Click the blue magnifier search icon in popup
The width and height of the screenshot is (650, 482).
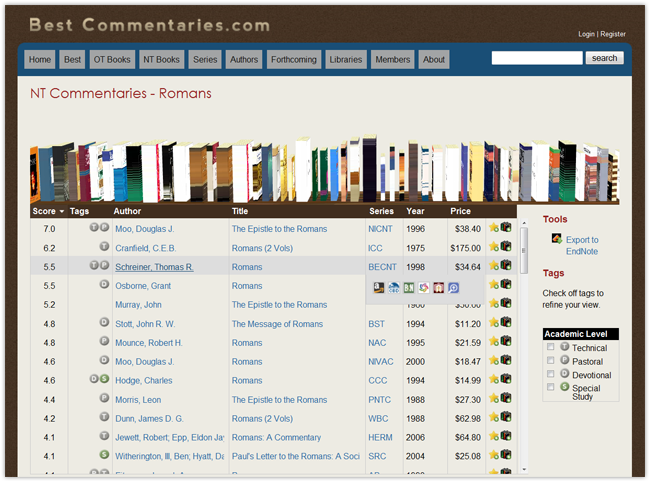tap(454, 288)
